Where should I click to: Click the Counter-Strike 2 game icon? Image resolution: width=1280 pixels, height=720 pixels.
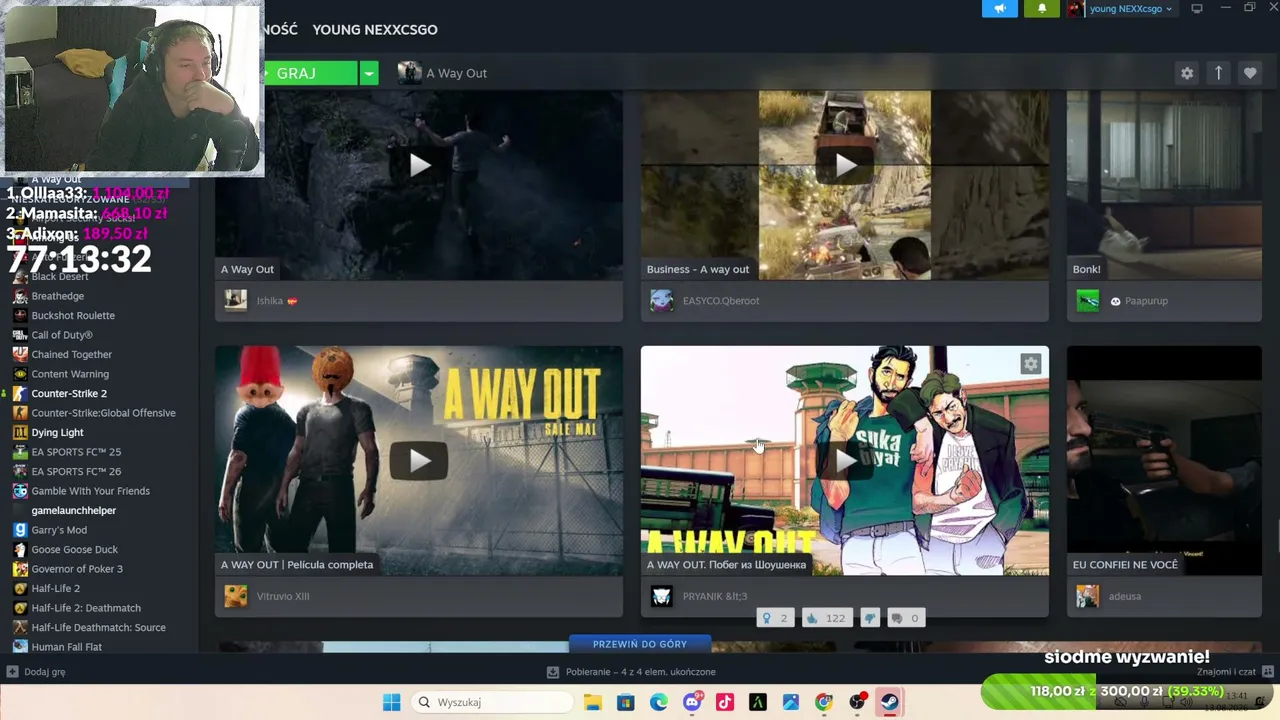[x=20, y=393]
